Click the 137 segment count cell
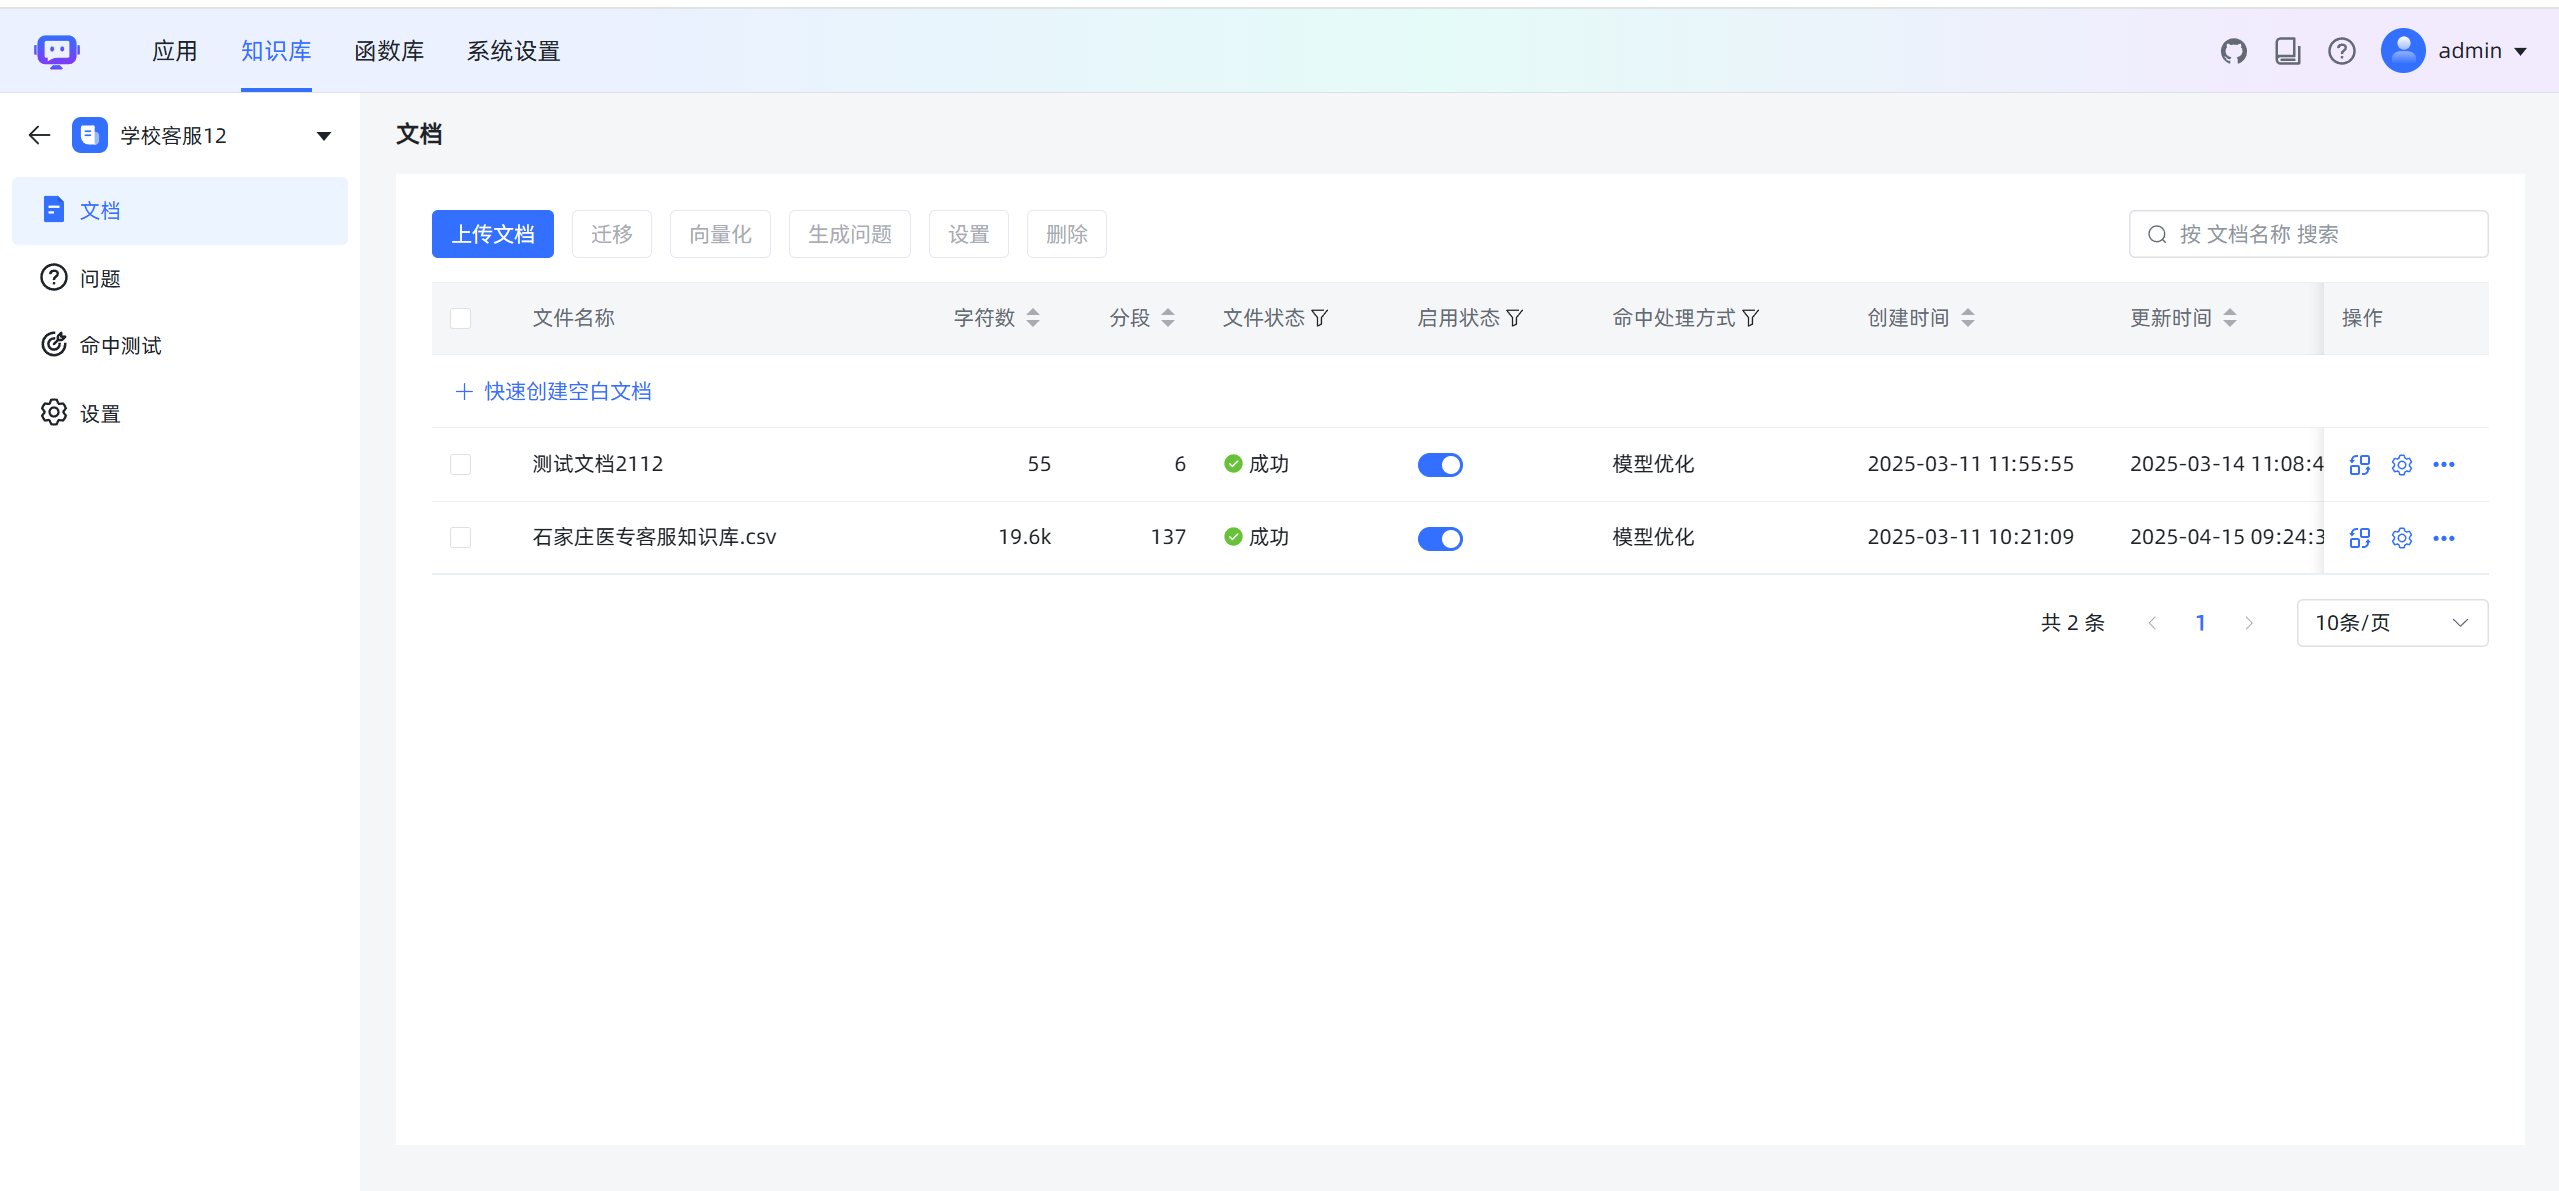This screenshot has height=1191, width=2559. (x=1168, y=537)
